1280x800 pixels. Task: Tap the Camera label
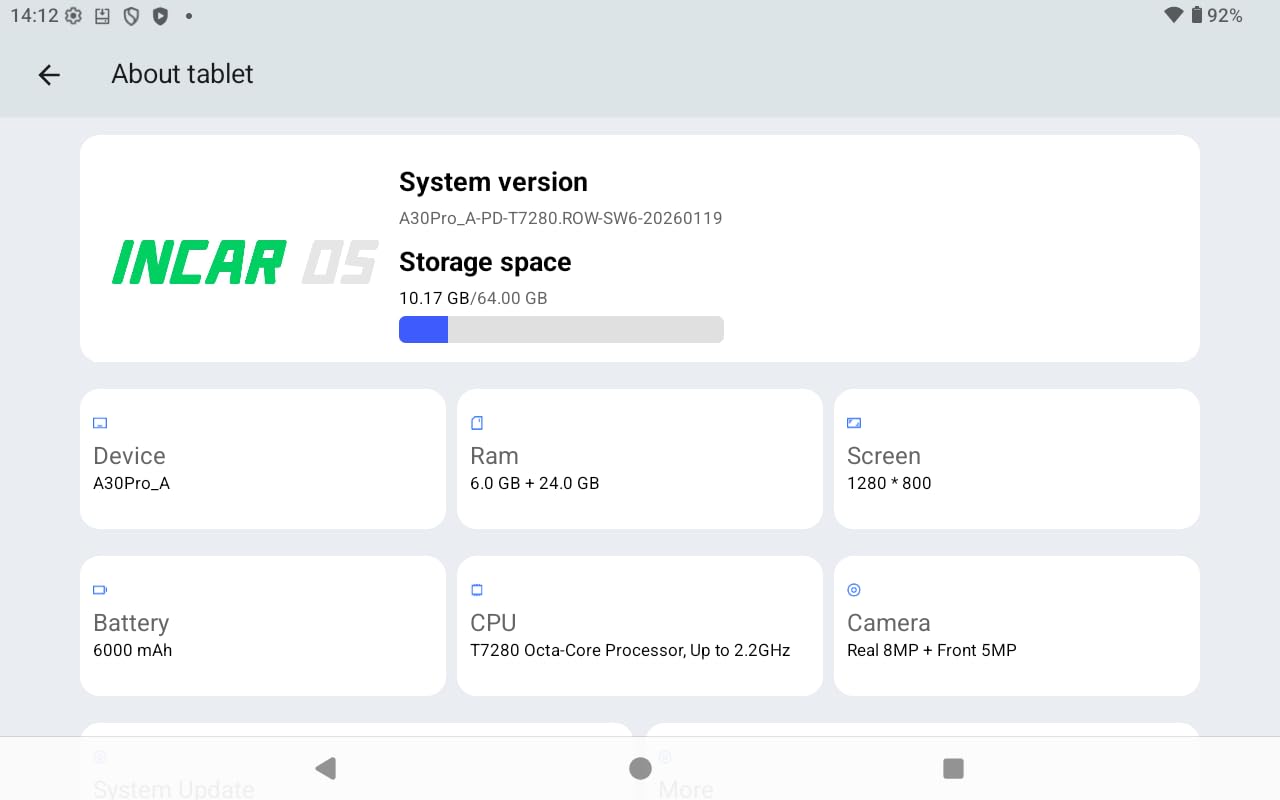(x=889, y=623)
